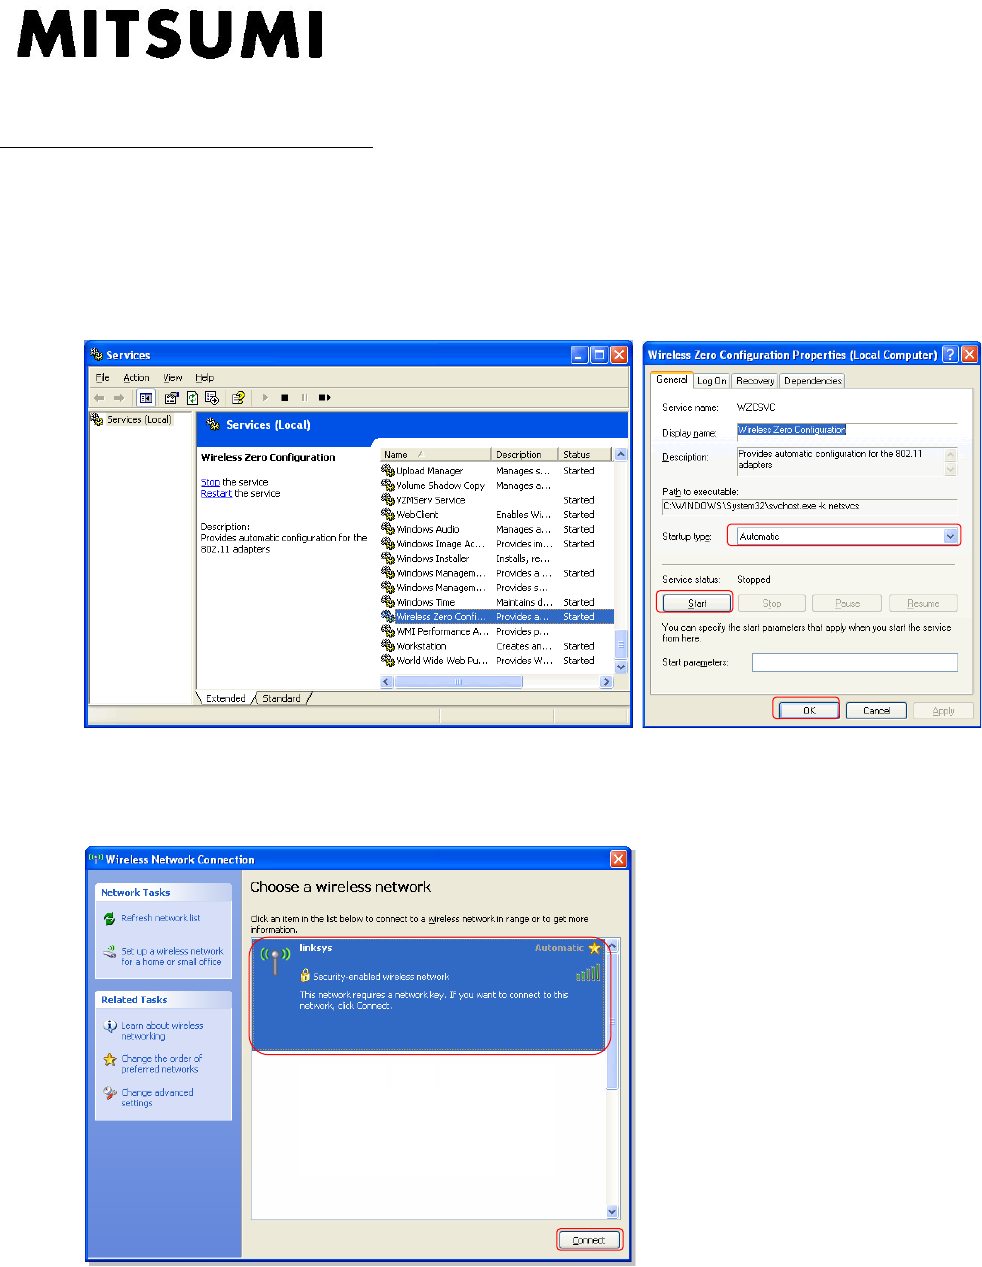Sort services by the Name column header
The height and width of the screenshot is (1267, 982).
tap(436, 454)
